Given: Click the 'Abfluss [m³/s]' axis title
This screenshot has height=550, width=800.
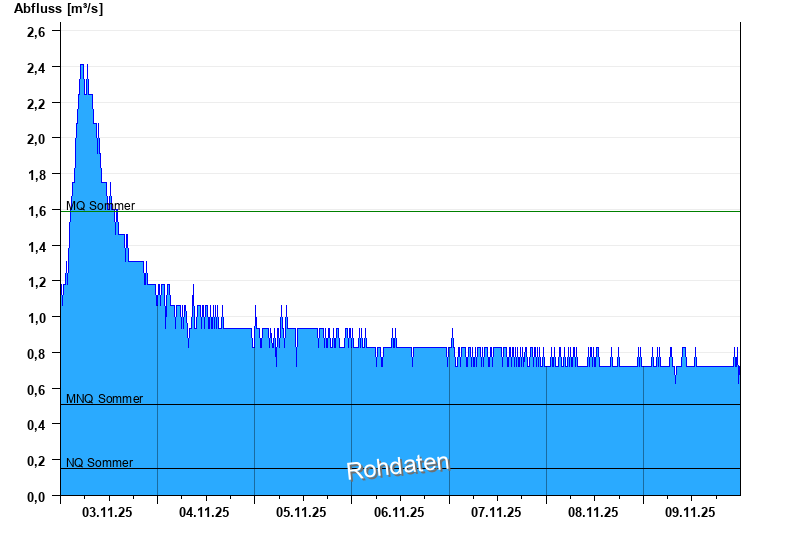Looking at the screenshot, I should (58, 9).
